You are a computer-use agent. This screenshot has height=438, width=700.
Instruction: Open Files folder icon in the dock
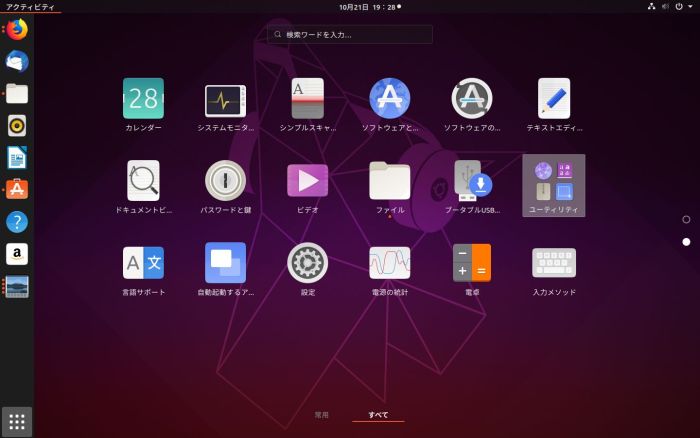17,94
